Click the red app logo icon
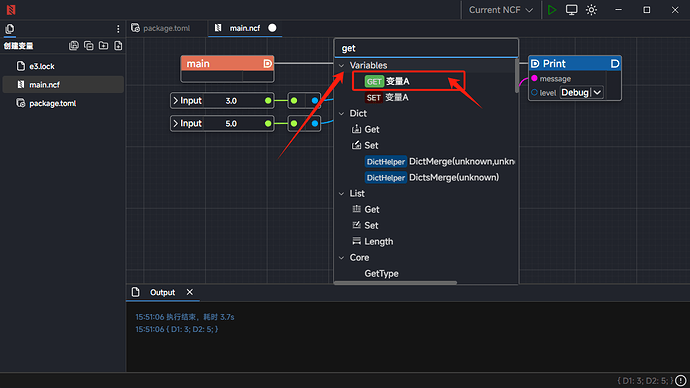This screenshot has width=690, height=388. [x=11, y=9]
